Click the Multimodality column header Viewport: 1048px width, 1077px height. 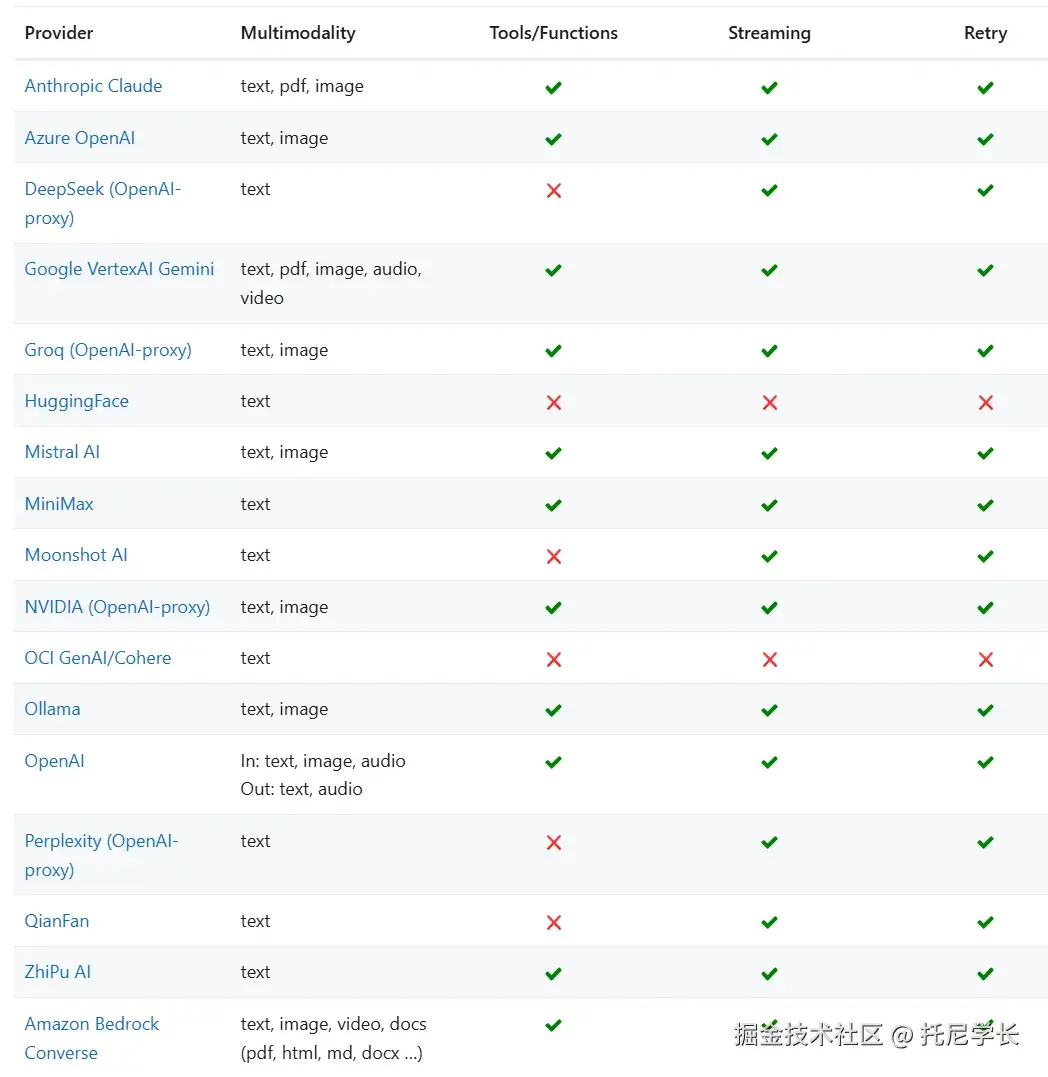(298, 33)
